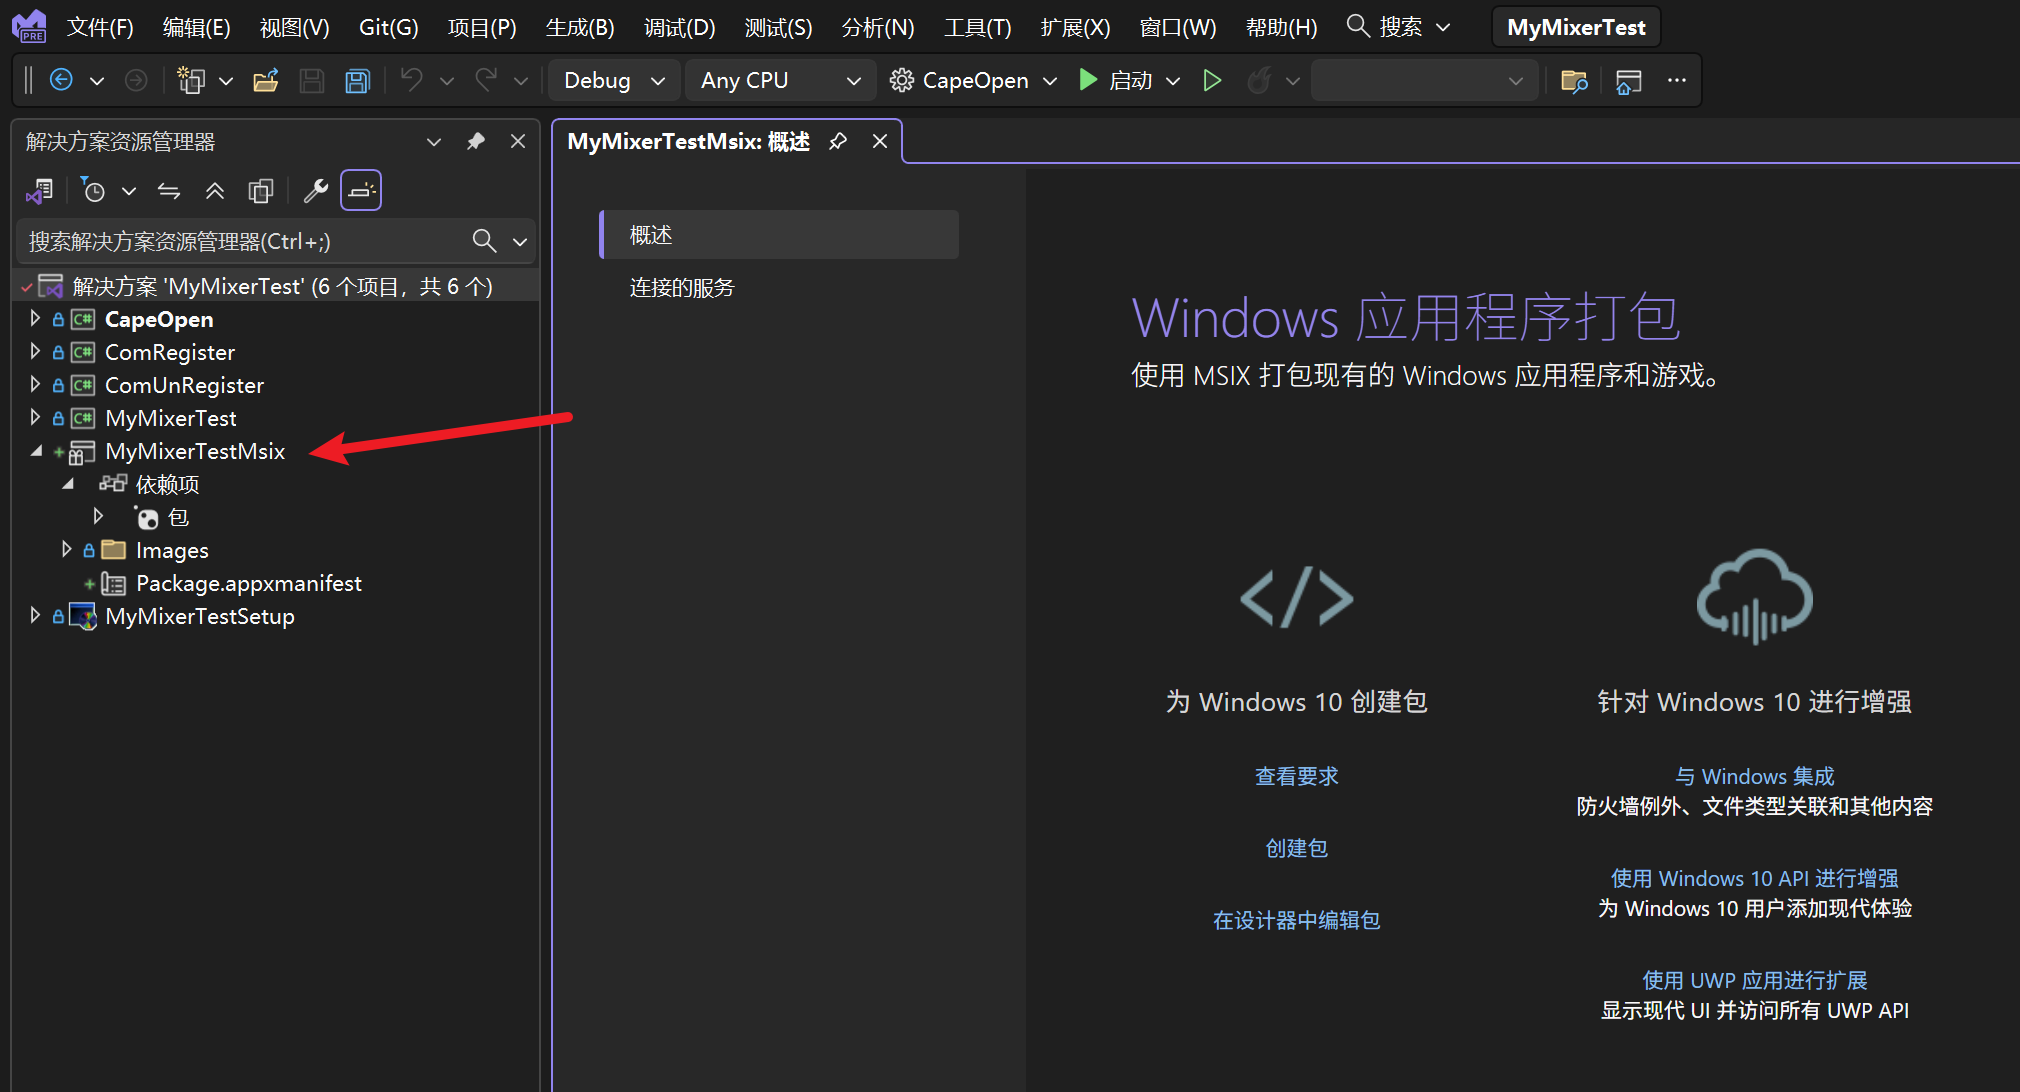Click 使用 Windows 10 API 进行增强 link
This screenshot has width=2020, height=1092.
[1755, 878]
